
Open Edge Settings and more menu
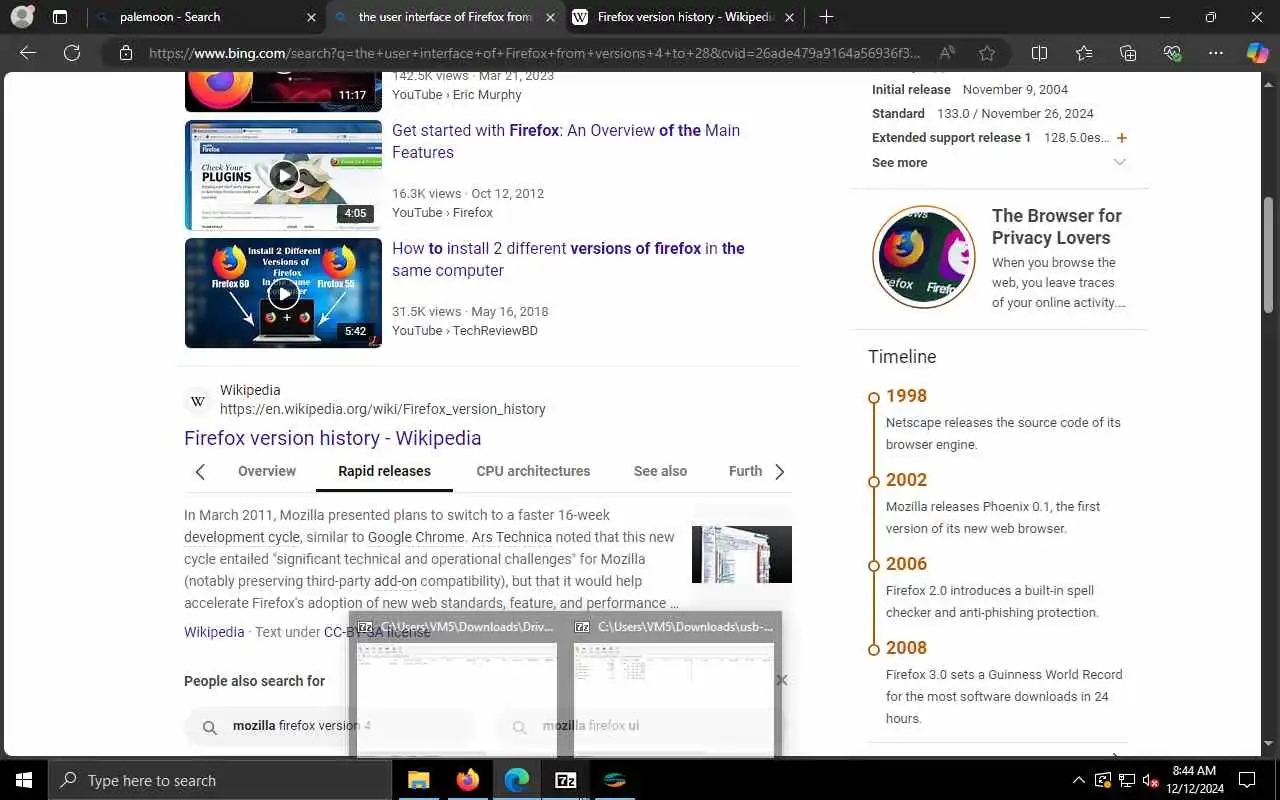click(1216, 53)
